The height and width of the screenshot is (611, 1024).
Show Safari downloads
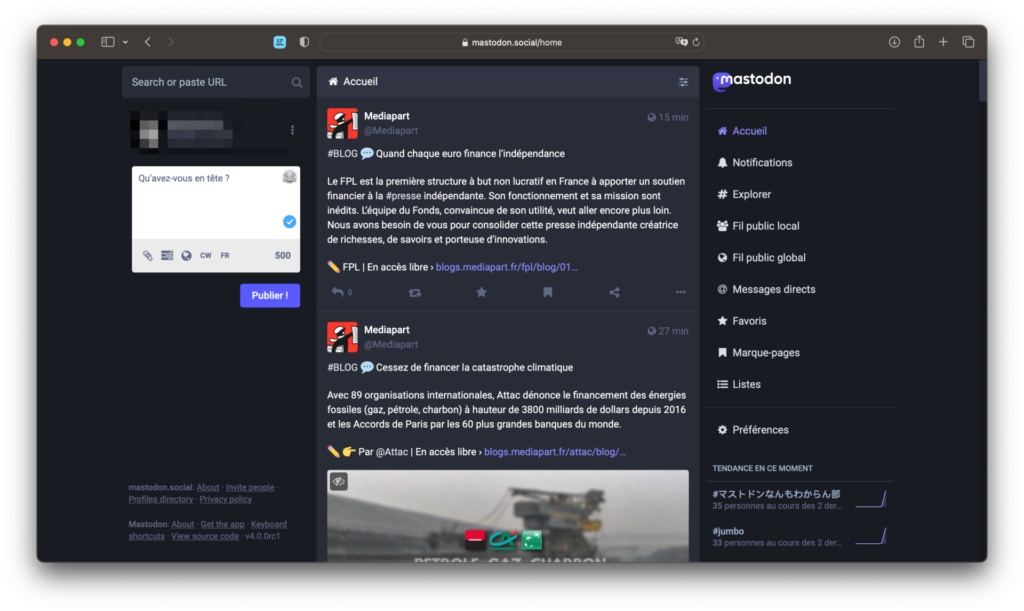[894, 42]
